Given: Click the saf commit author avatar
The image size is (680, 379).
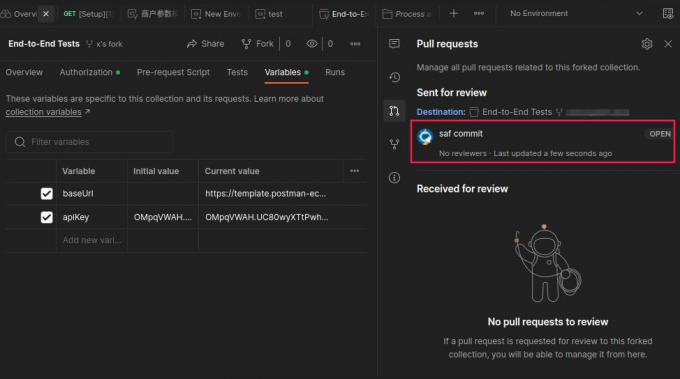Looking at the screenshot, I should tap(425, 137).
